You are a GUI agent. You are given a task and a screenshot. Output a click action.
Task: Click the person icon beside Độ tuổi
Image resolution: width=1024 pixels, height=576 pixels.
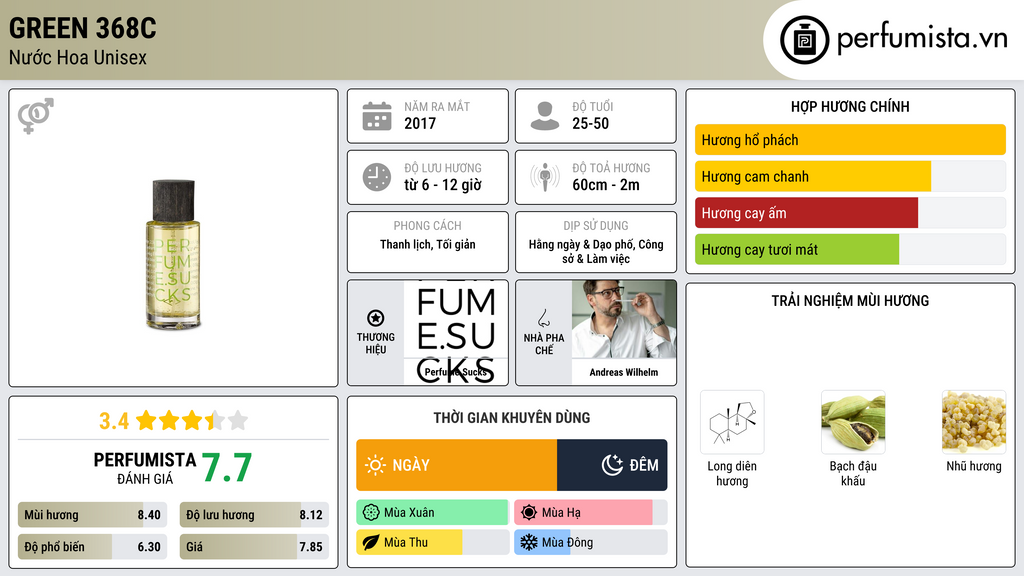545,116
